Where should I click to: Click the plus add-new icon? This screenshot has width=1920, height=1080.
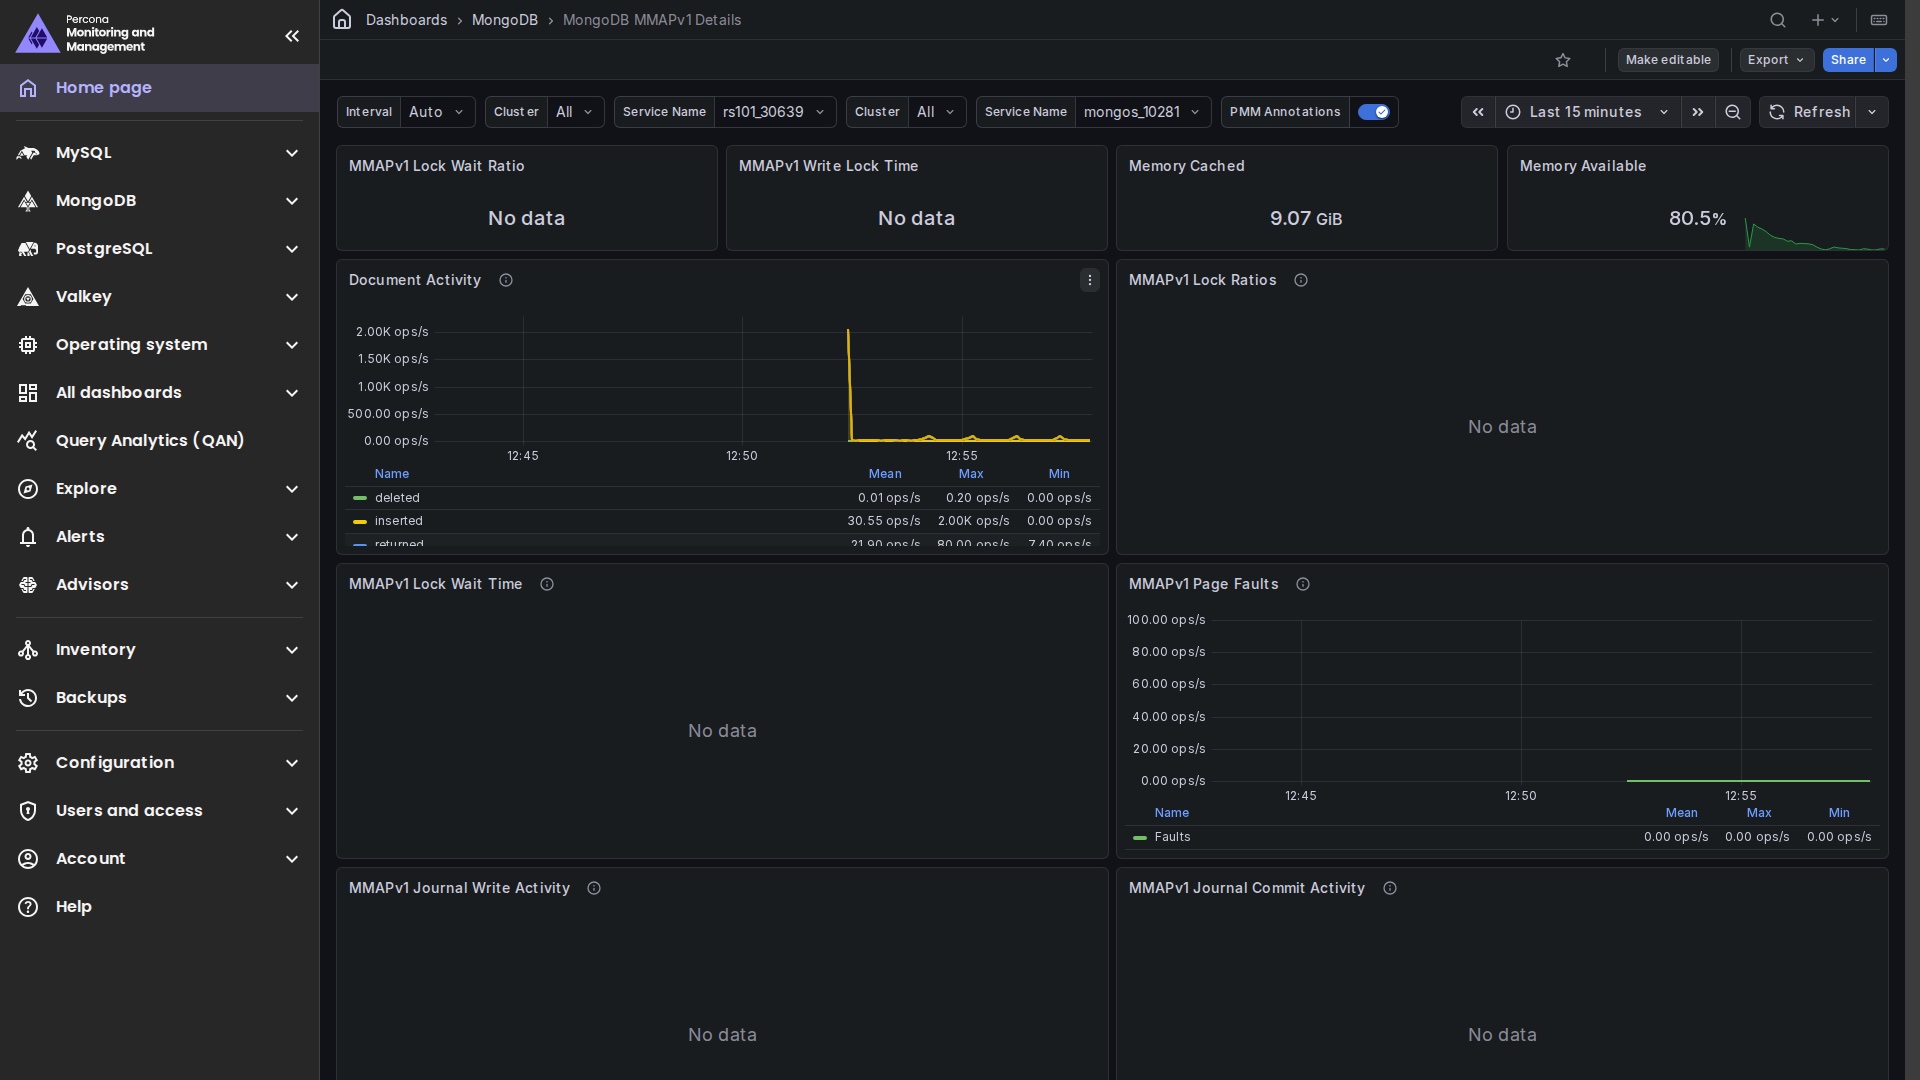click(x=1825, y=20)
